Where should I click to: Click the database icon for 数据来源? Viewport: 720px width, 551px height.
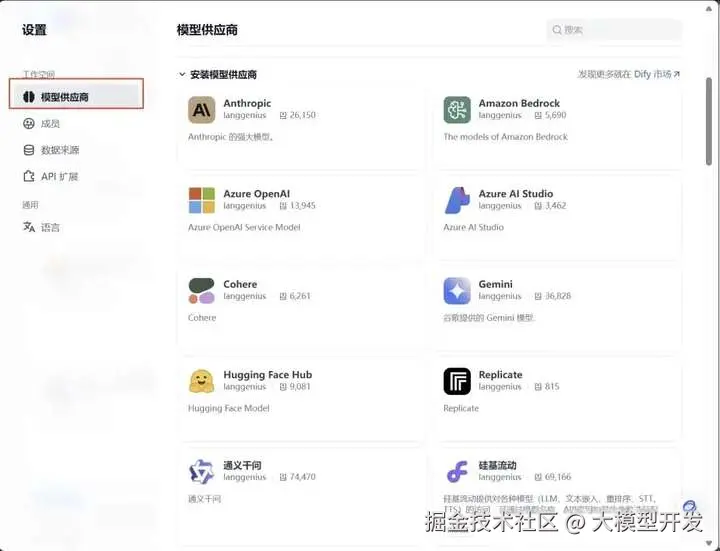pos(28,150)
